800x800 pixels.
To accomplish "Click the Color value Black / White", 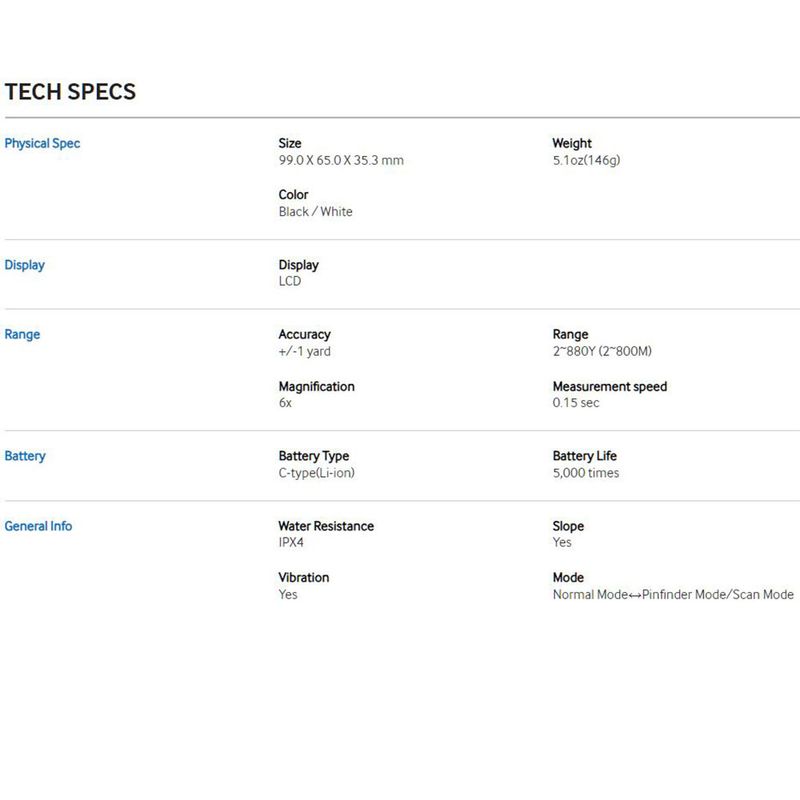I will 315,211.
